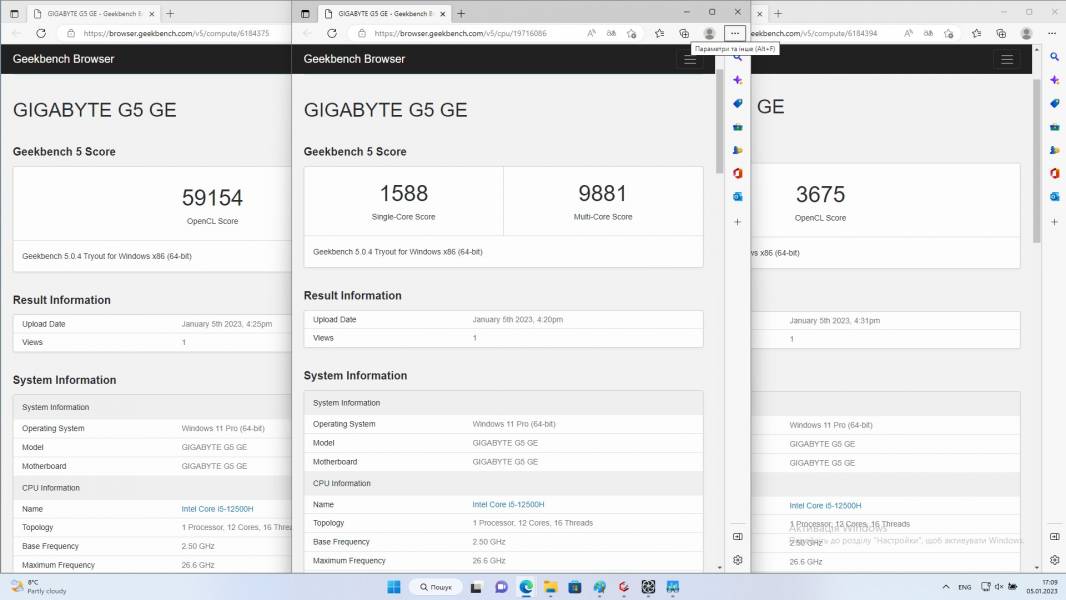Click vertical scrollbar in right window

[1037, 160]
